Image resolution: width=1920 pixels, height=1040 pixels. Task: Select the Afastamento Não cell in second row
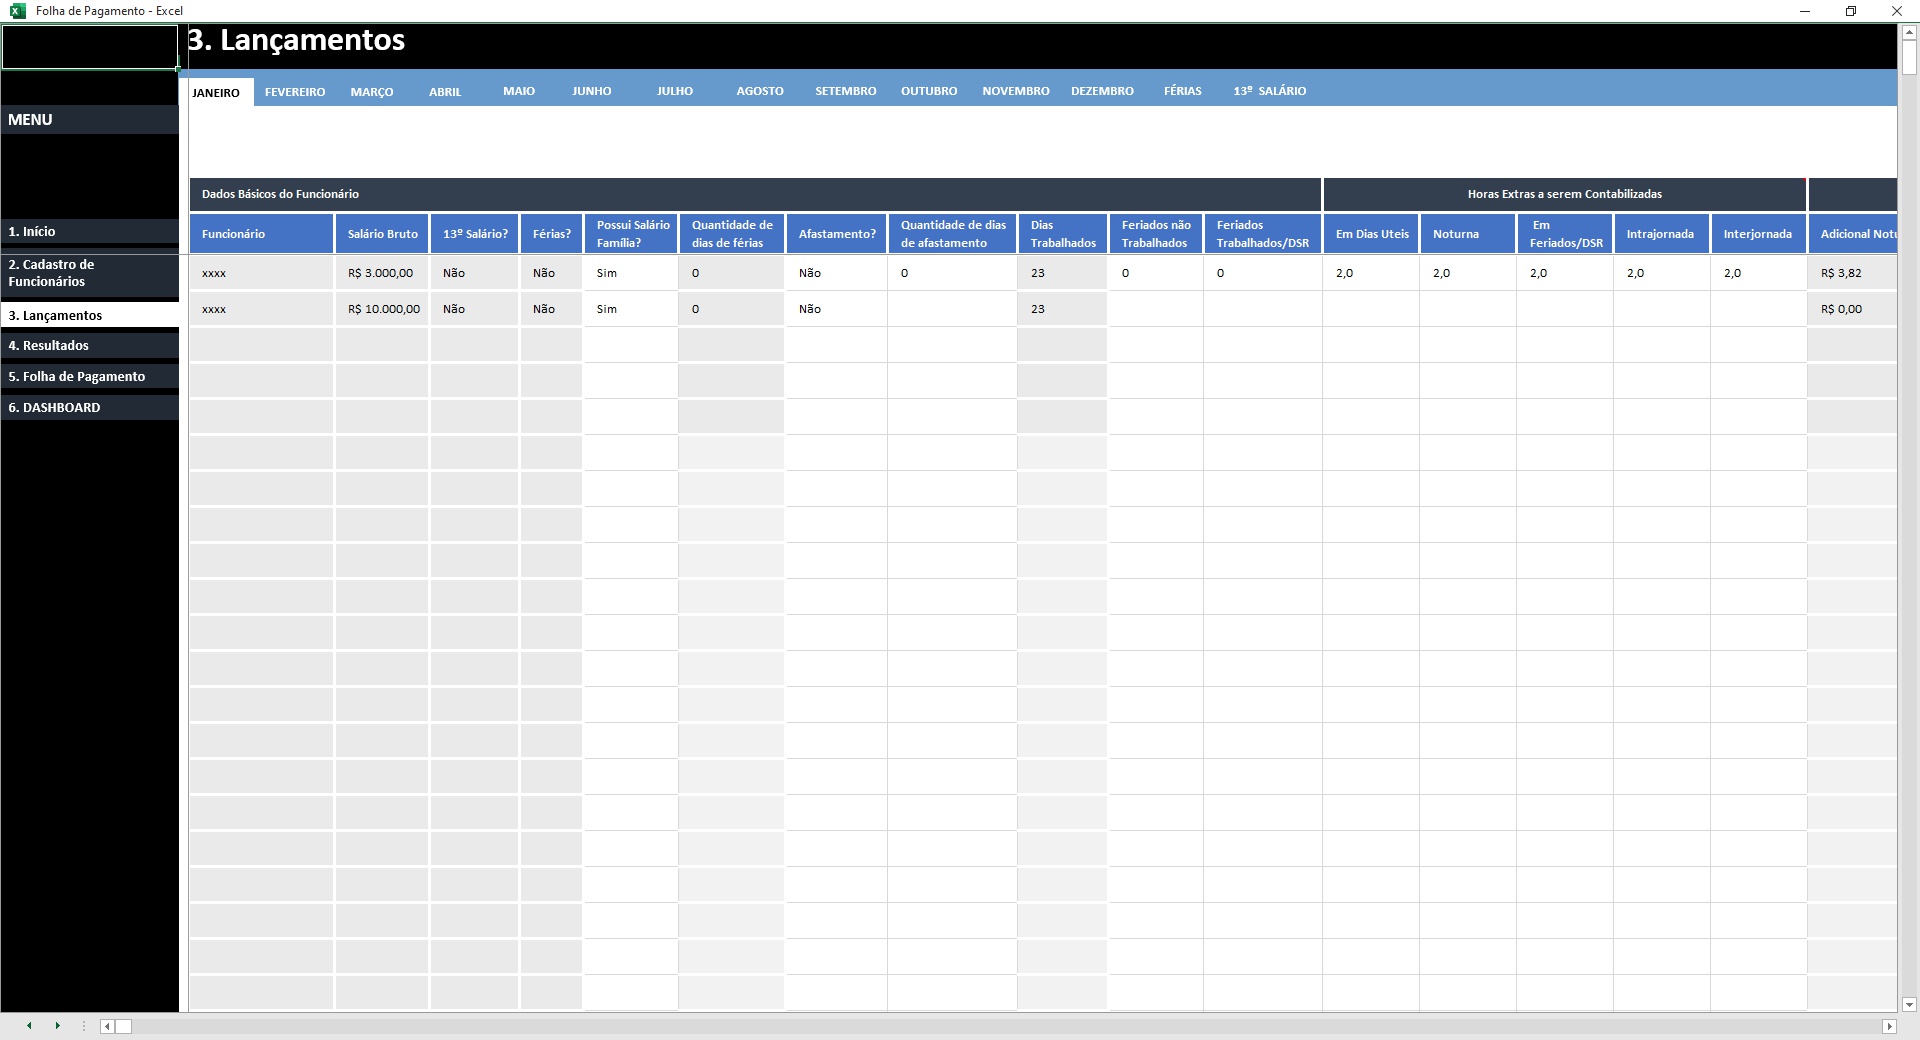pyautogui.click(x=837, y=309)
